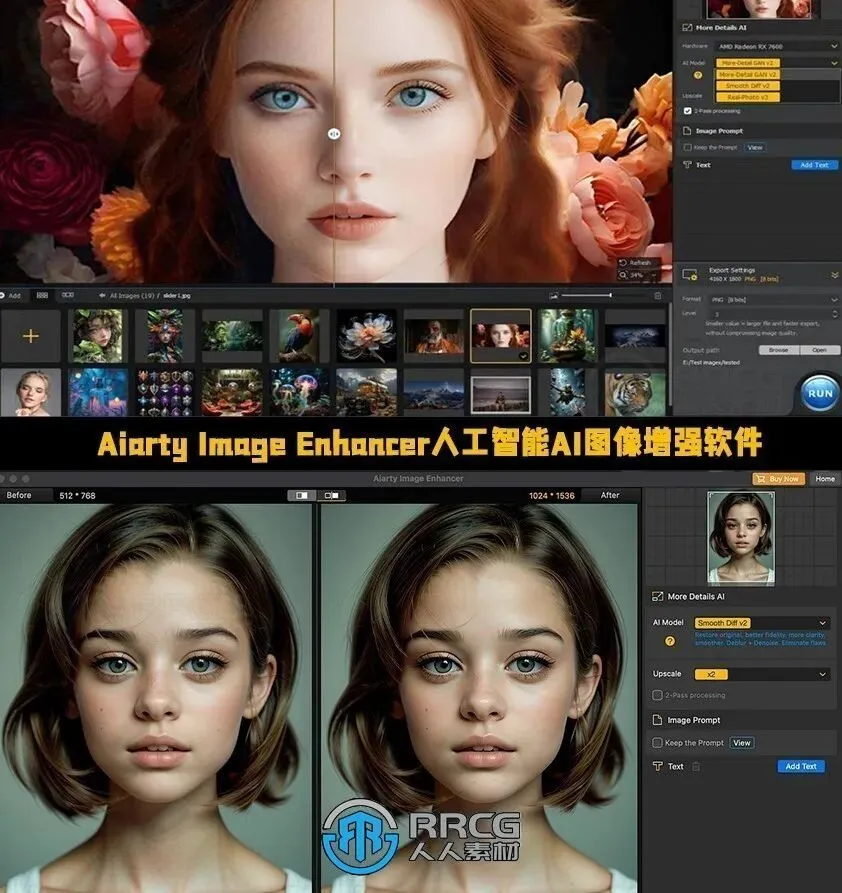The width and height of the screenshot is (842, 893).
Task: Click the 512 * 768 resolution text
Action: pyautogui.click(x=77, y=495)
